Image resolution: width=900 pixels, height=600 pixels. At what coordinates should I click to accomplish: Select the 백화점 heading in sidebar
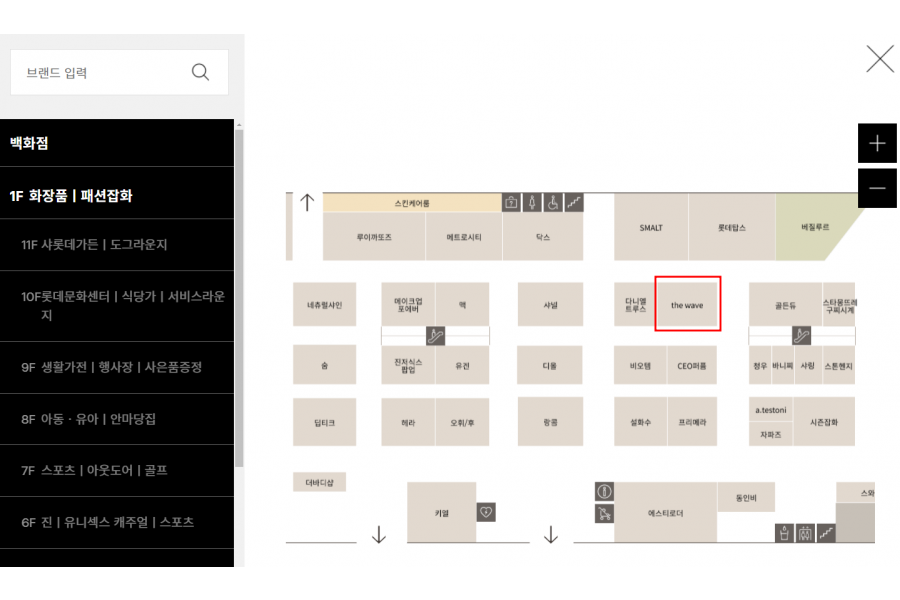pyautogui.click(x=117, y=143)
